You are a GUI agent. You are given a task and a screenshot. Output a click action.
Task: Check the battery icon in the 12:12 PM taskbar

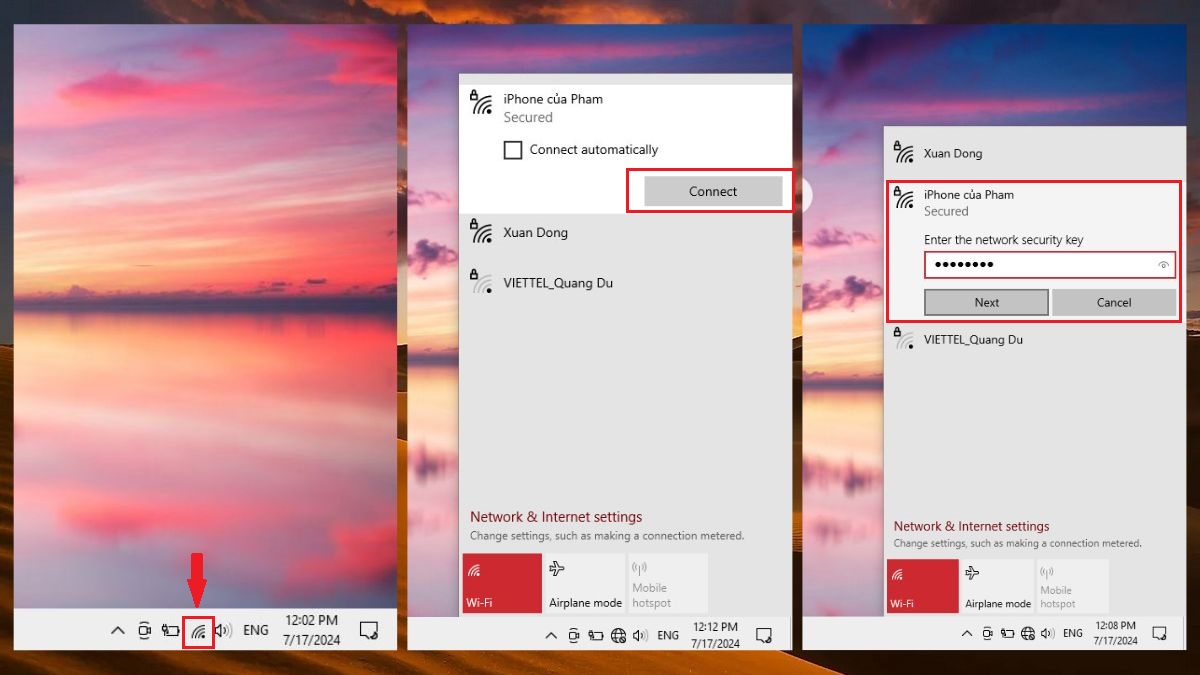[596, 635]
